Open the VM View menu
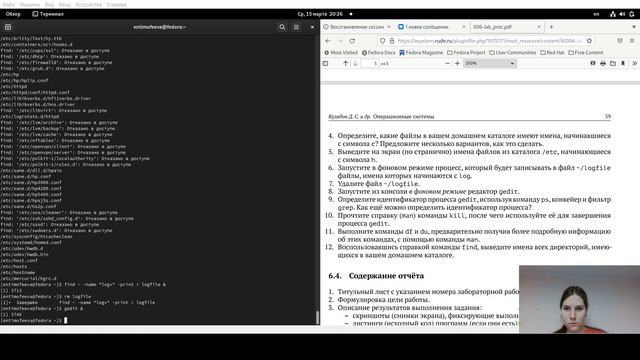Screen dimensions: 640x360 click(x=49, y=4)
